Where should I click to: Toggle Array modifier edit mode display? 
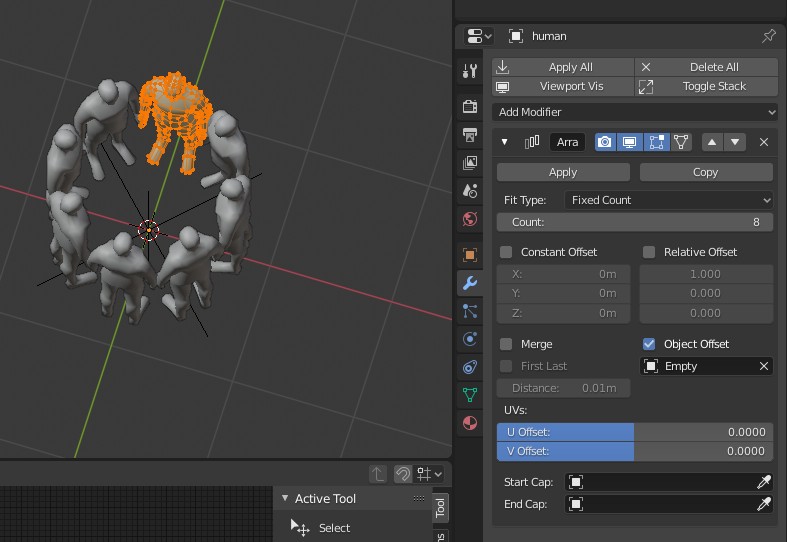656,142
